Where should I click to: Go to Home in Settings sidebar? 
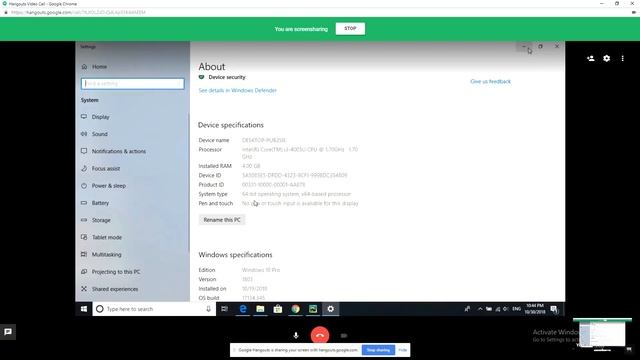(99, 67)
